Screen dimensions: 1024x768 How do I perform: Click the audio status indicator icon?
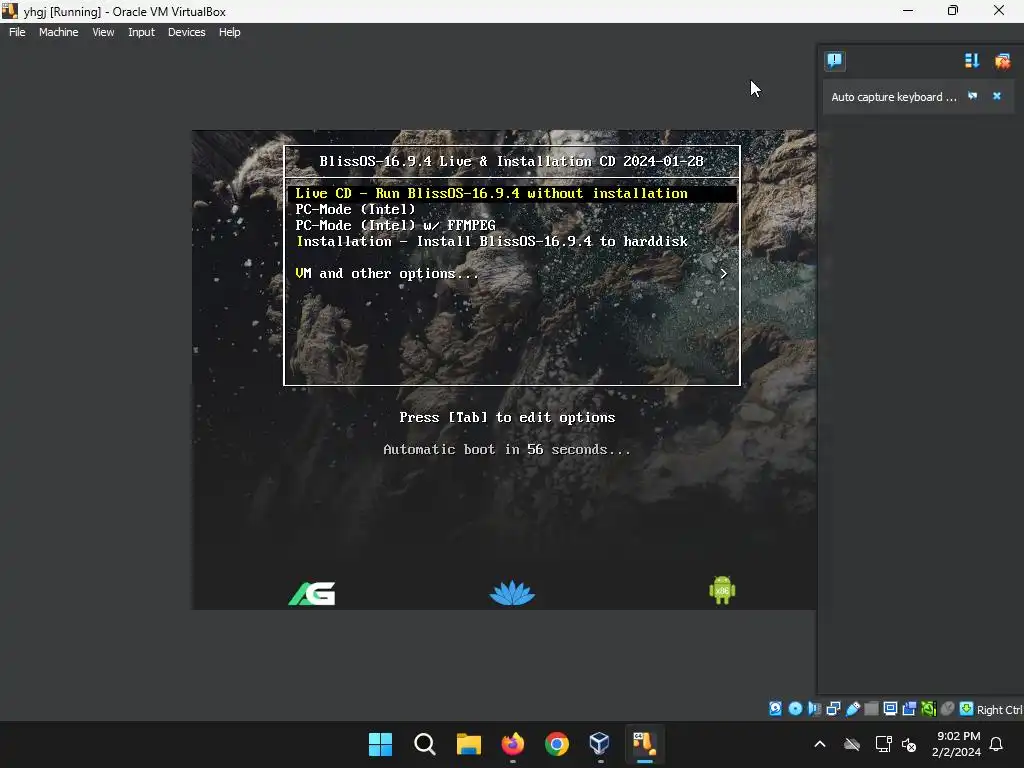coord(814,709)
